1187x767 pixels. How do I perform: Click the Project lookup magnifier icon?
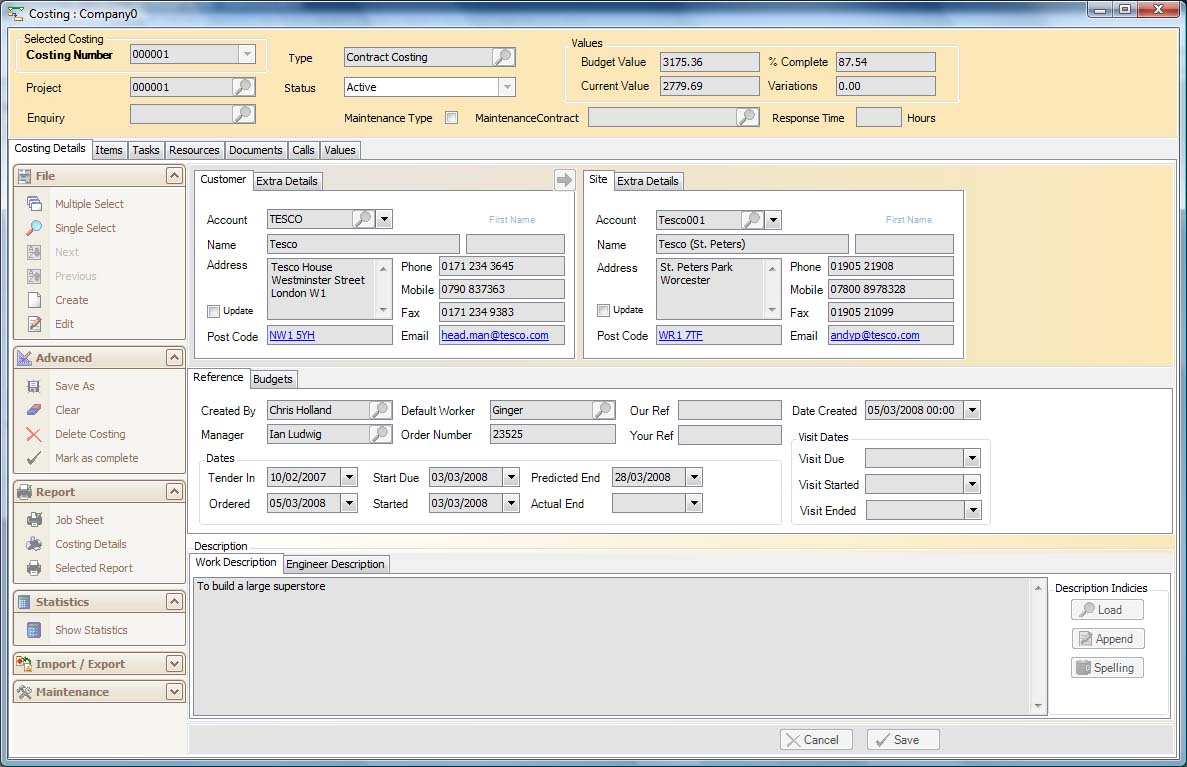pyautogui.click(x=243, y=87)
